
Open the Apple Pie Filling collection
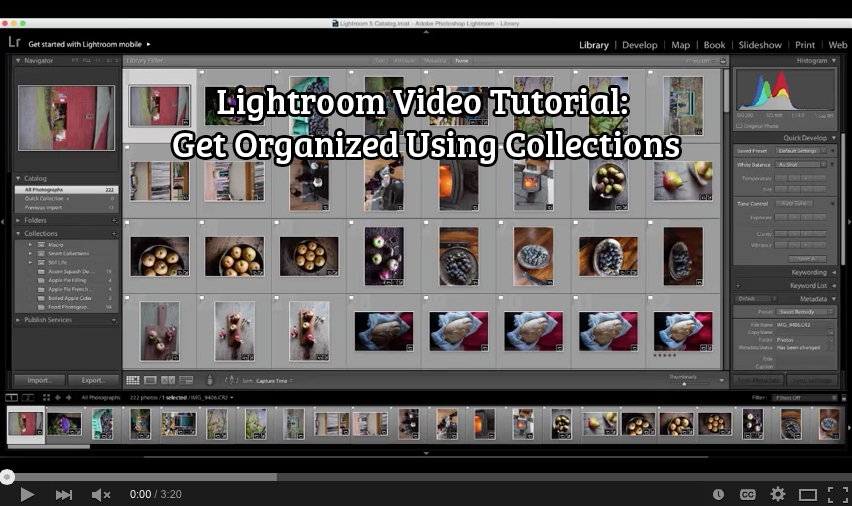(71, 280)
